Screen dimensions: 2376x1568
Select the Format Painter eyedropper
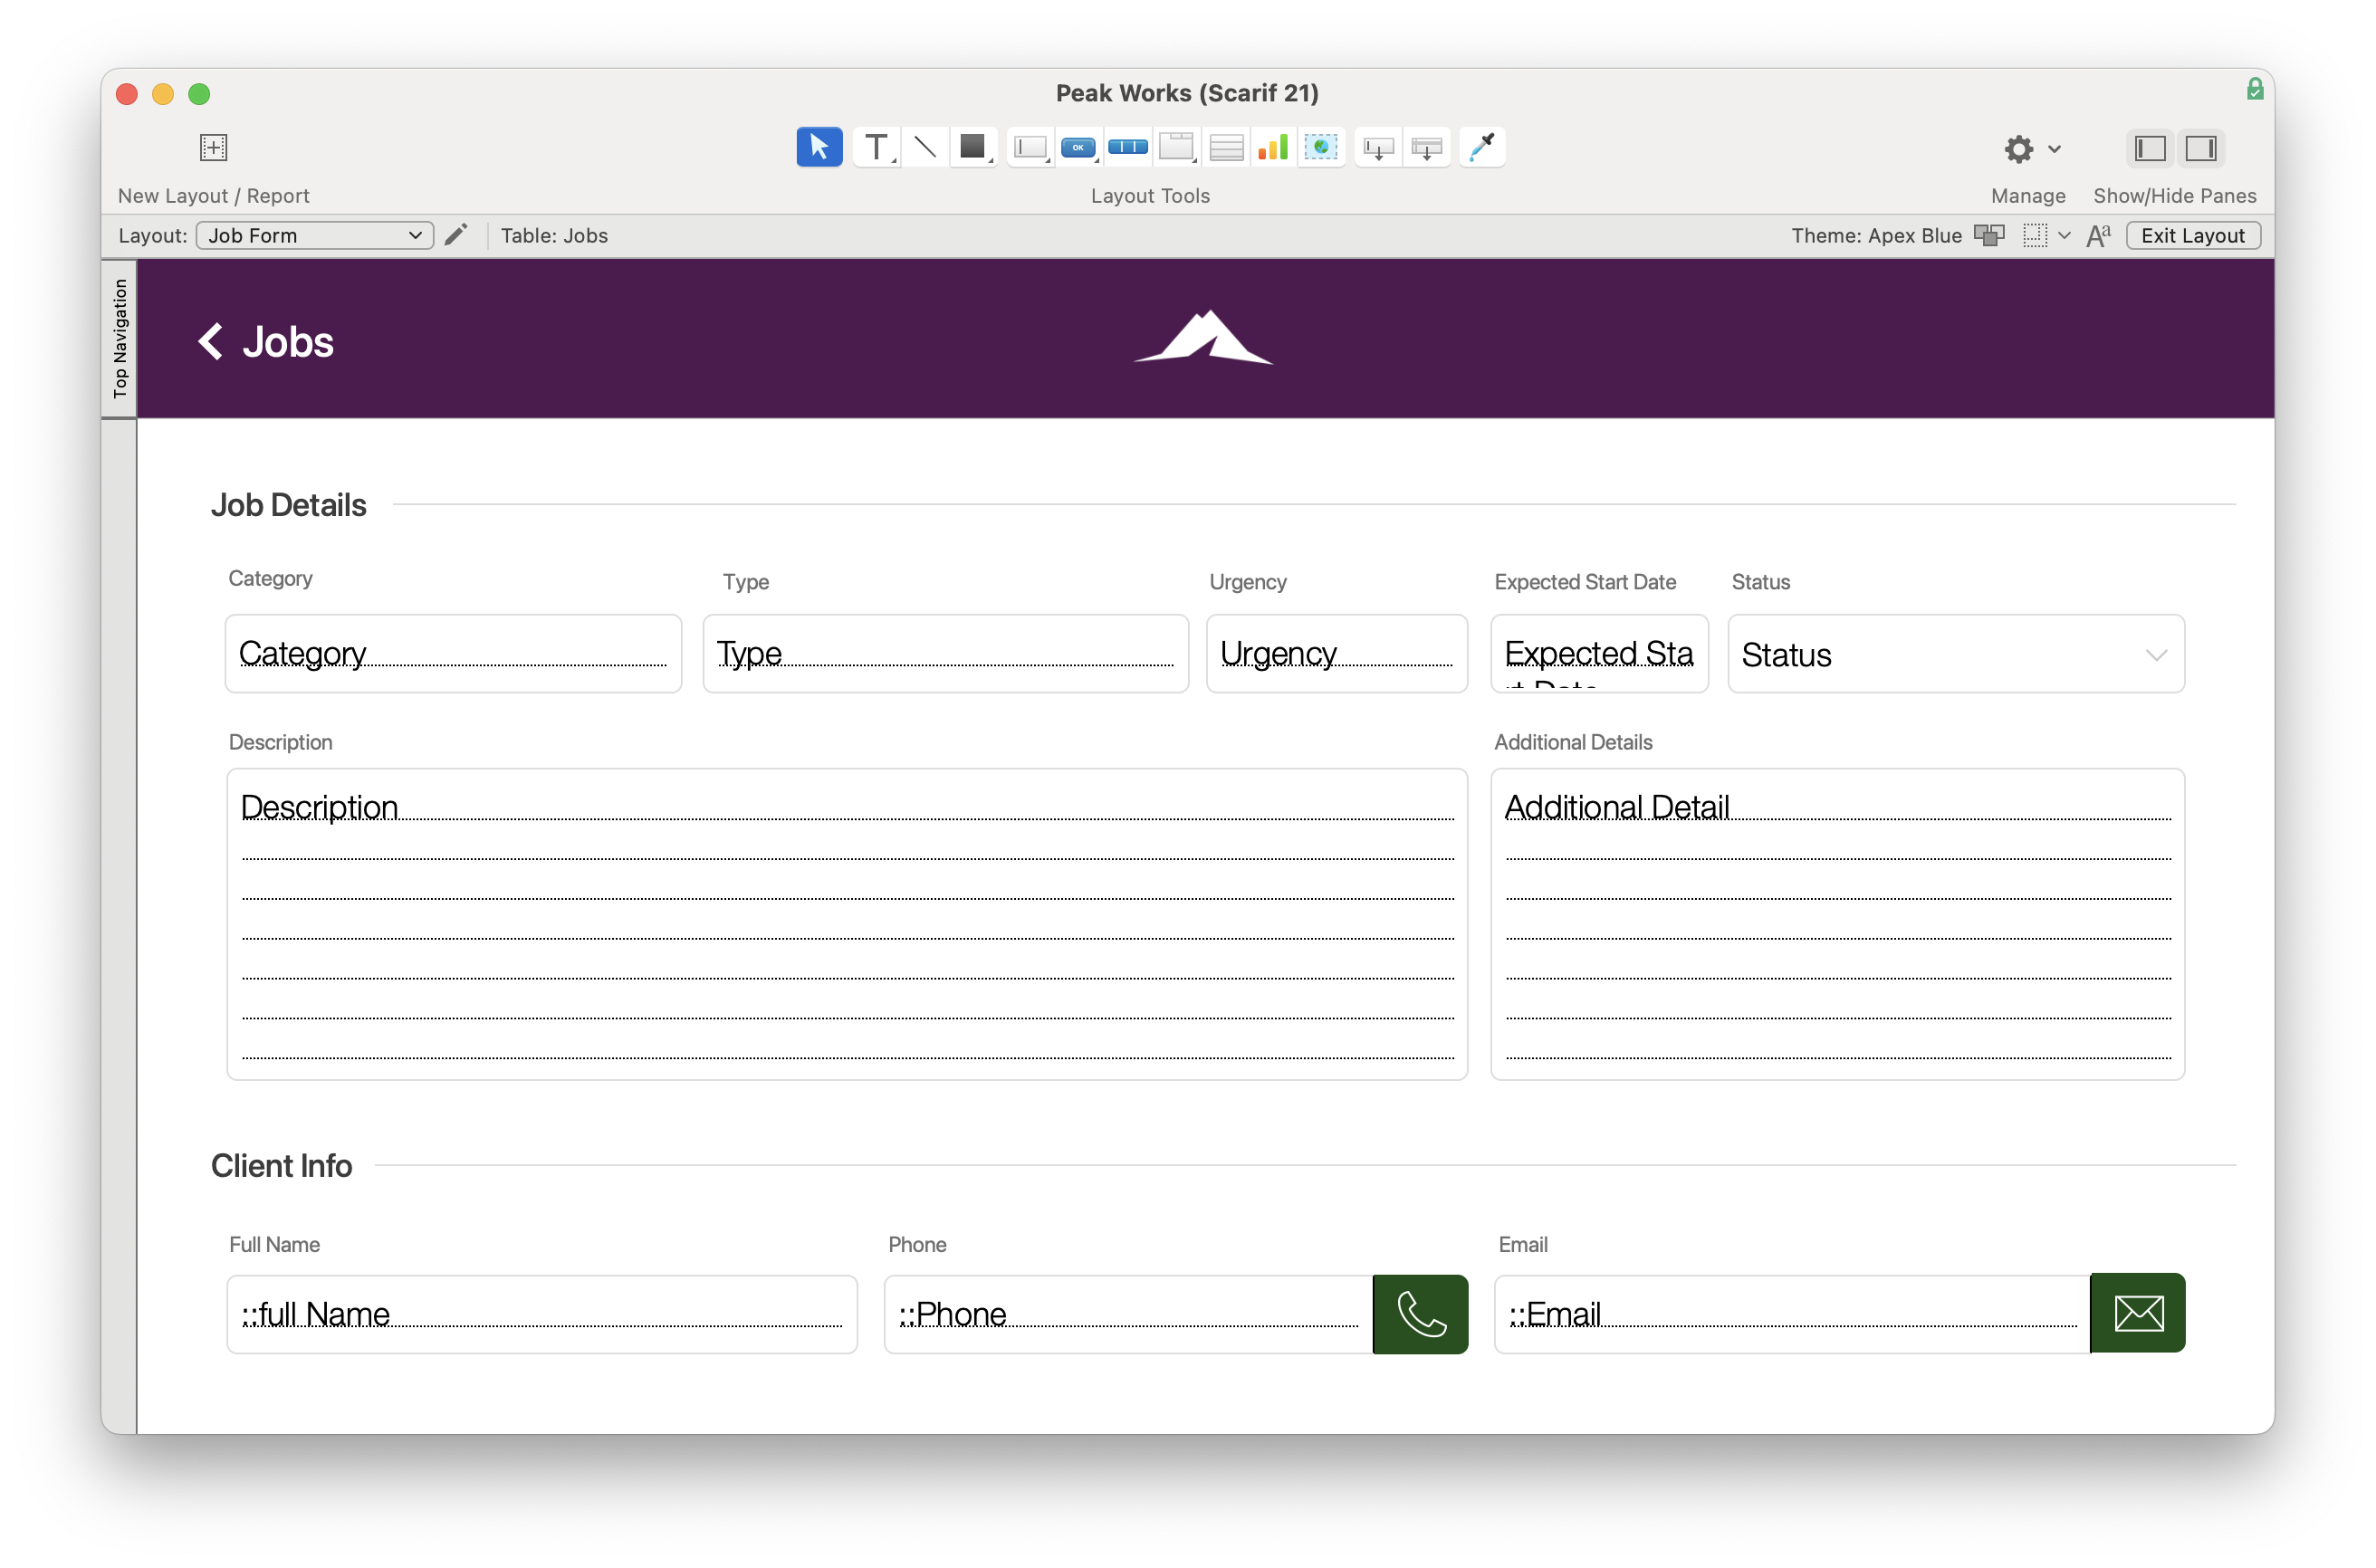tap(1481, 146)
